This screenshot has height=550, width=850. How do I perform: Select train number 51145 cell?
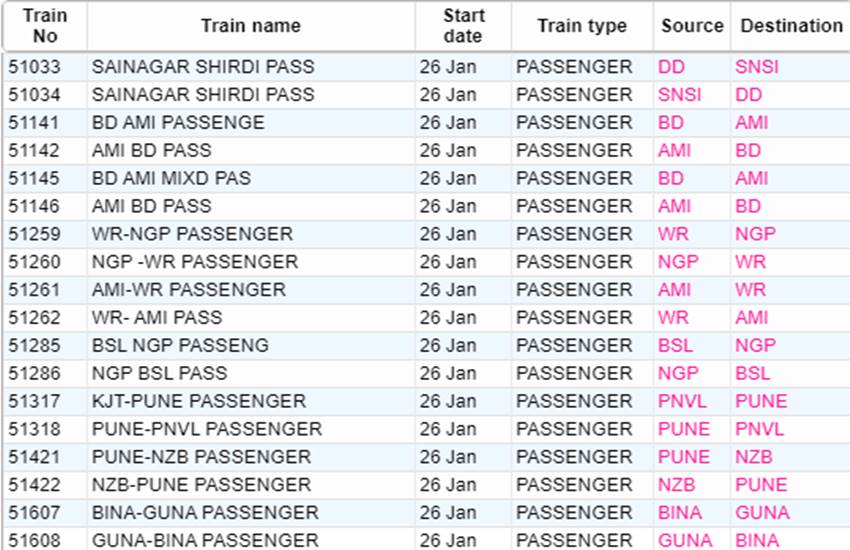click(x=34, y=178)
